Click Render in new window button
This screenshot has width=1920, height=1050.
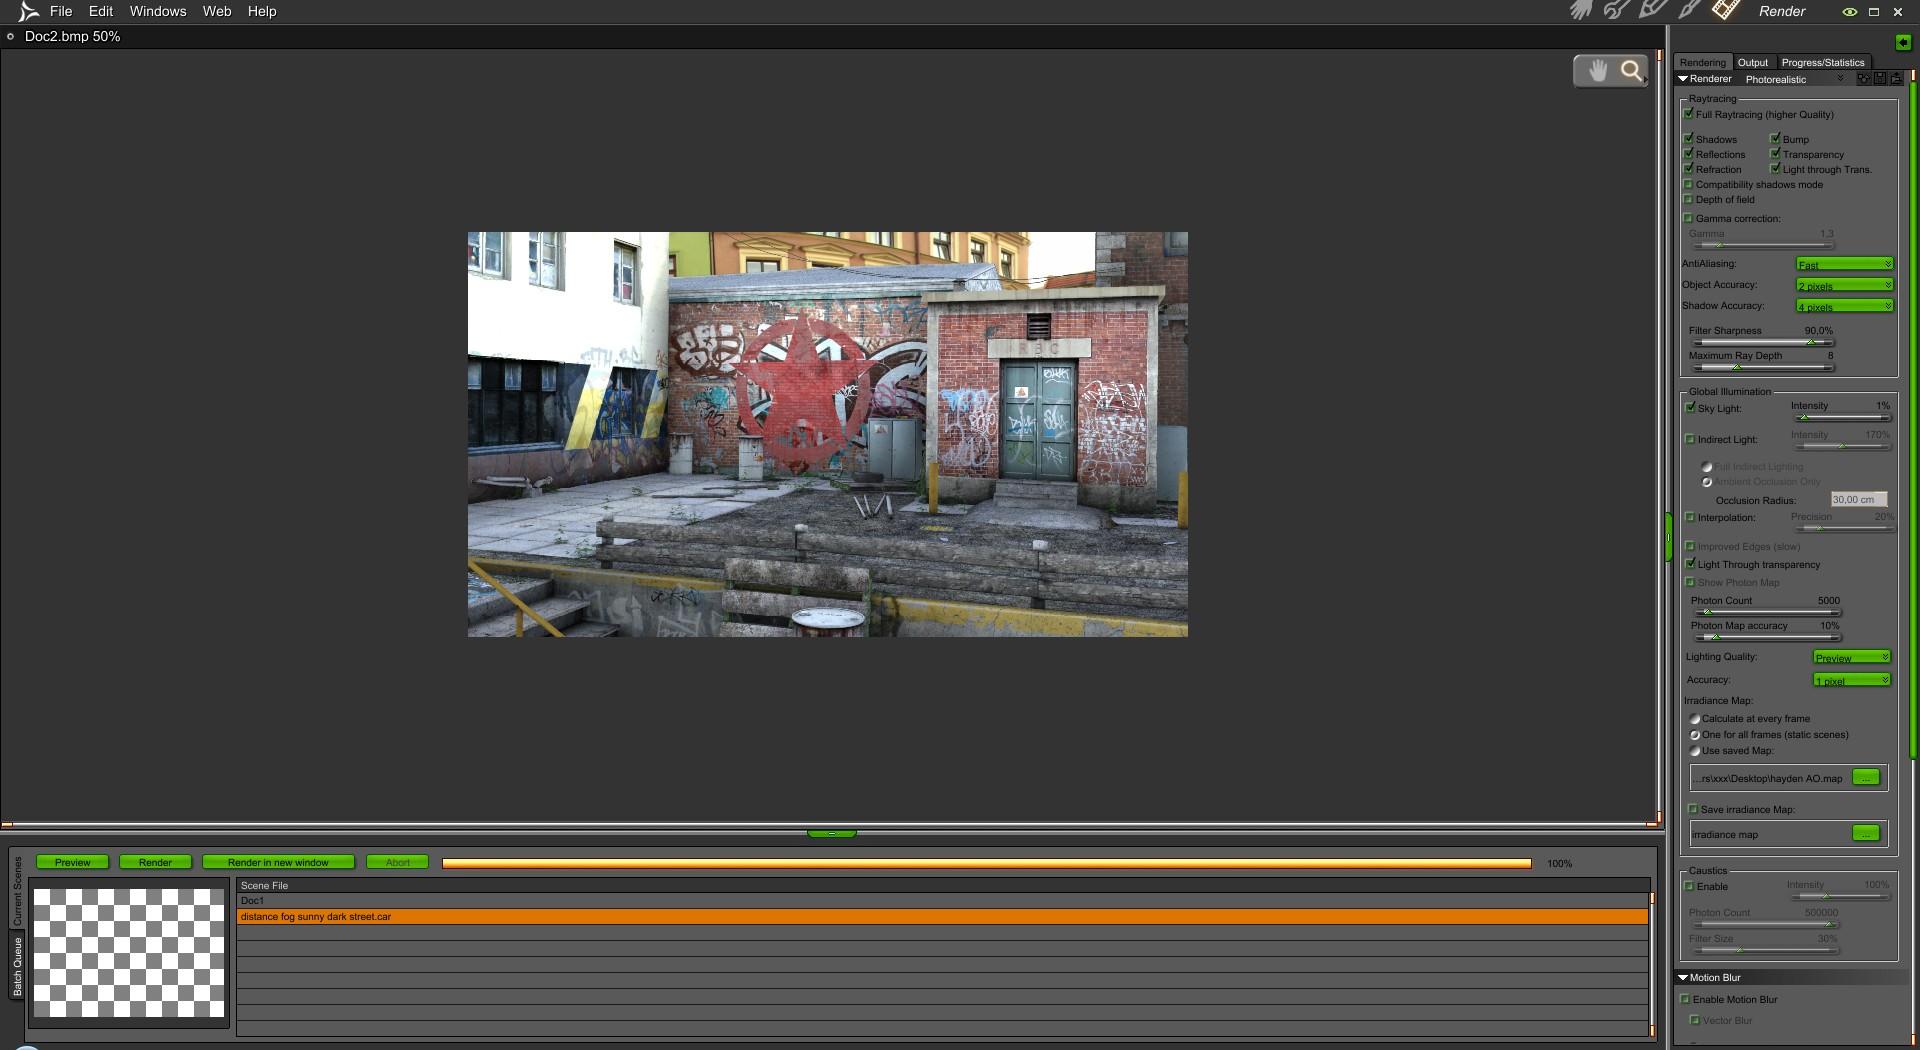tap(278, 862)
